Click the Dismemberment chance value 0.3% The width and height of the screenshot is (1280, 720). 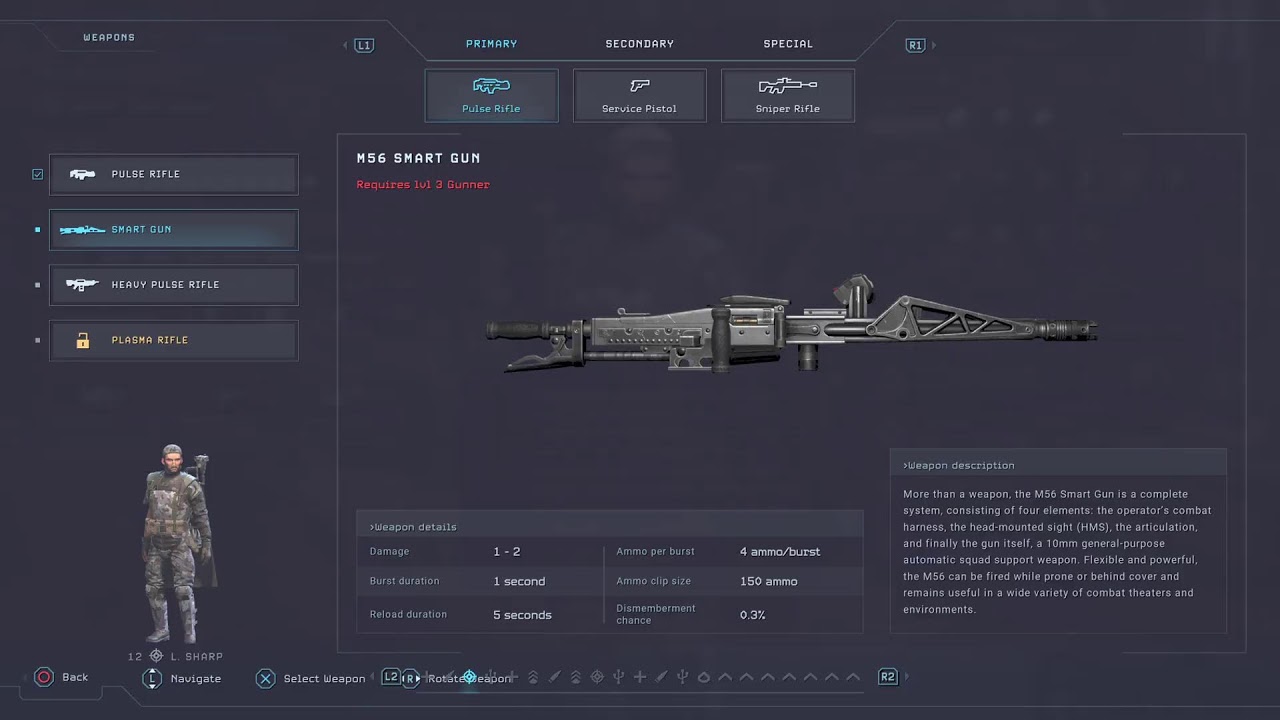point(752,615)
